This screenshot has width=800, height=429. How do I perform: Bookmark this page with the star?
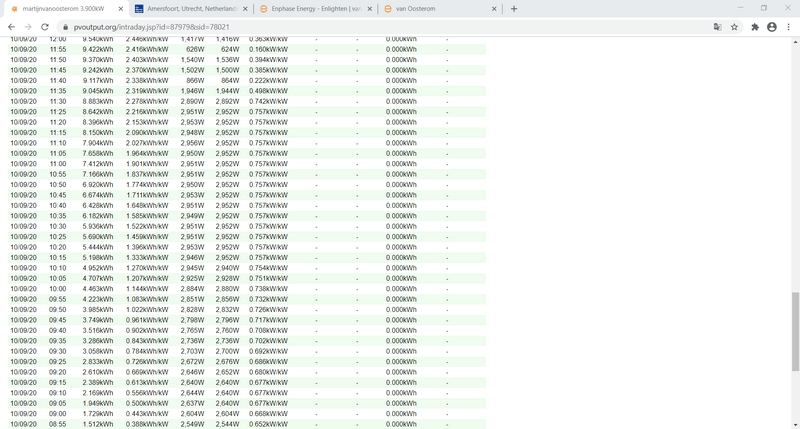pyautogui.click(x=734, y=27)
